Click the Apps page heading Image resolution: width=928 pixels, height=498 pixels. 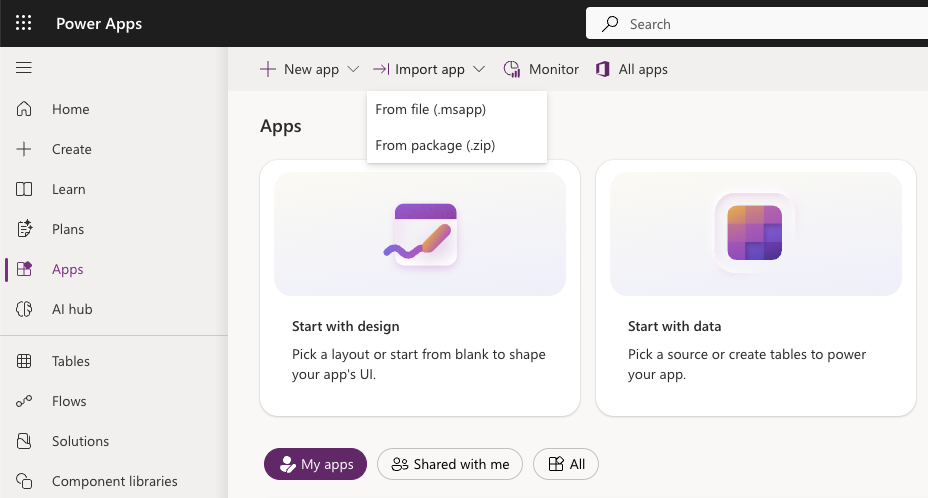(281, 126)
